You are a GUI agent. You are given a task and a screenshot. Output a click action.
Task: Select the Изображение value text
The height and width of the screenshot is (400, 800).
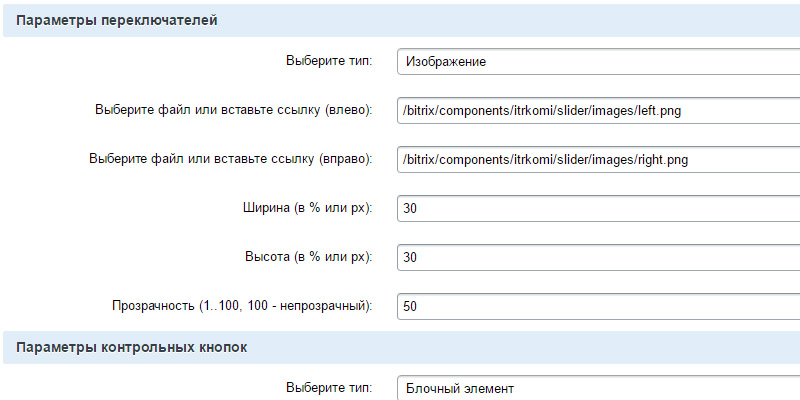click(x=445, y=62)
